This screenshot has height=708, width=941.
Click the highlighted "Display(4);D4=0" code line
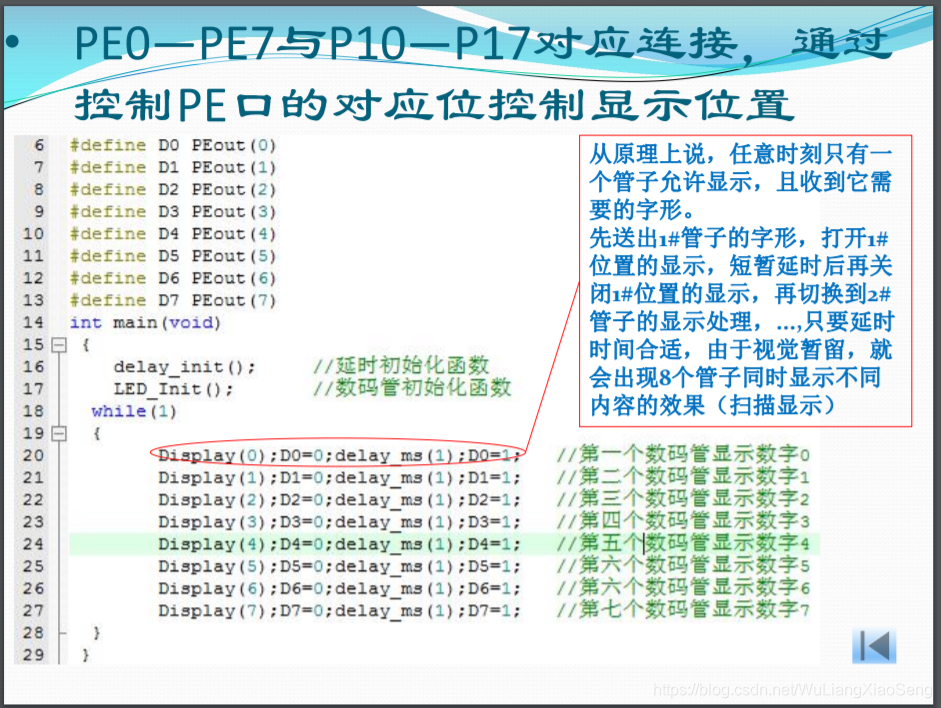click(x=338, y=545)
